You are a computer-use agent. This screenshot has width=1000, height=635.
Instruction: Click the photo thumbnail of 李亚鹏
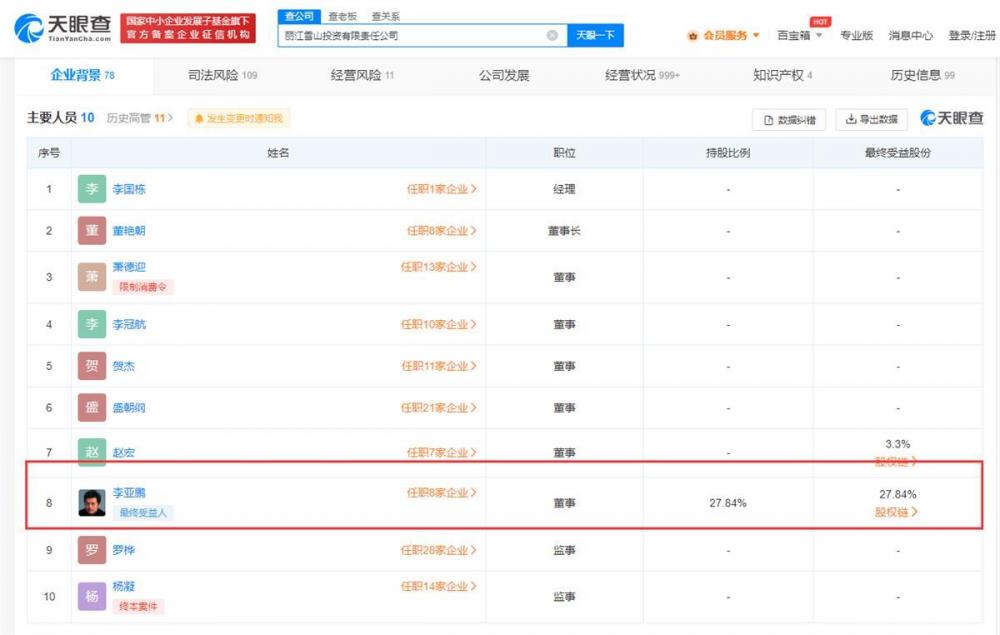click(x=92, y=502)
